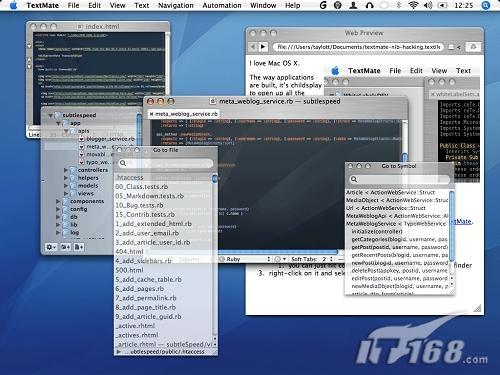Screen dimensions: 500x375
Task: Expand the components folder
Action: tap(58, 201)
